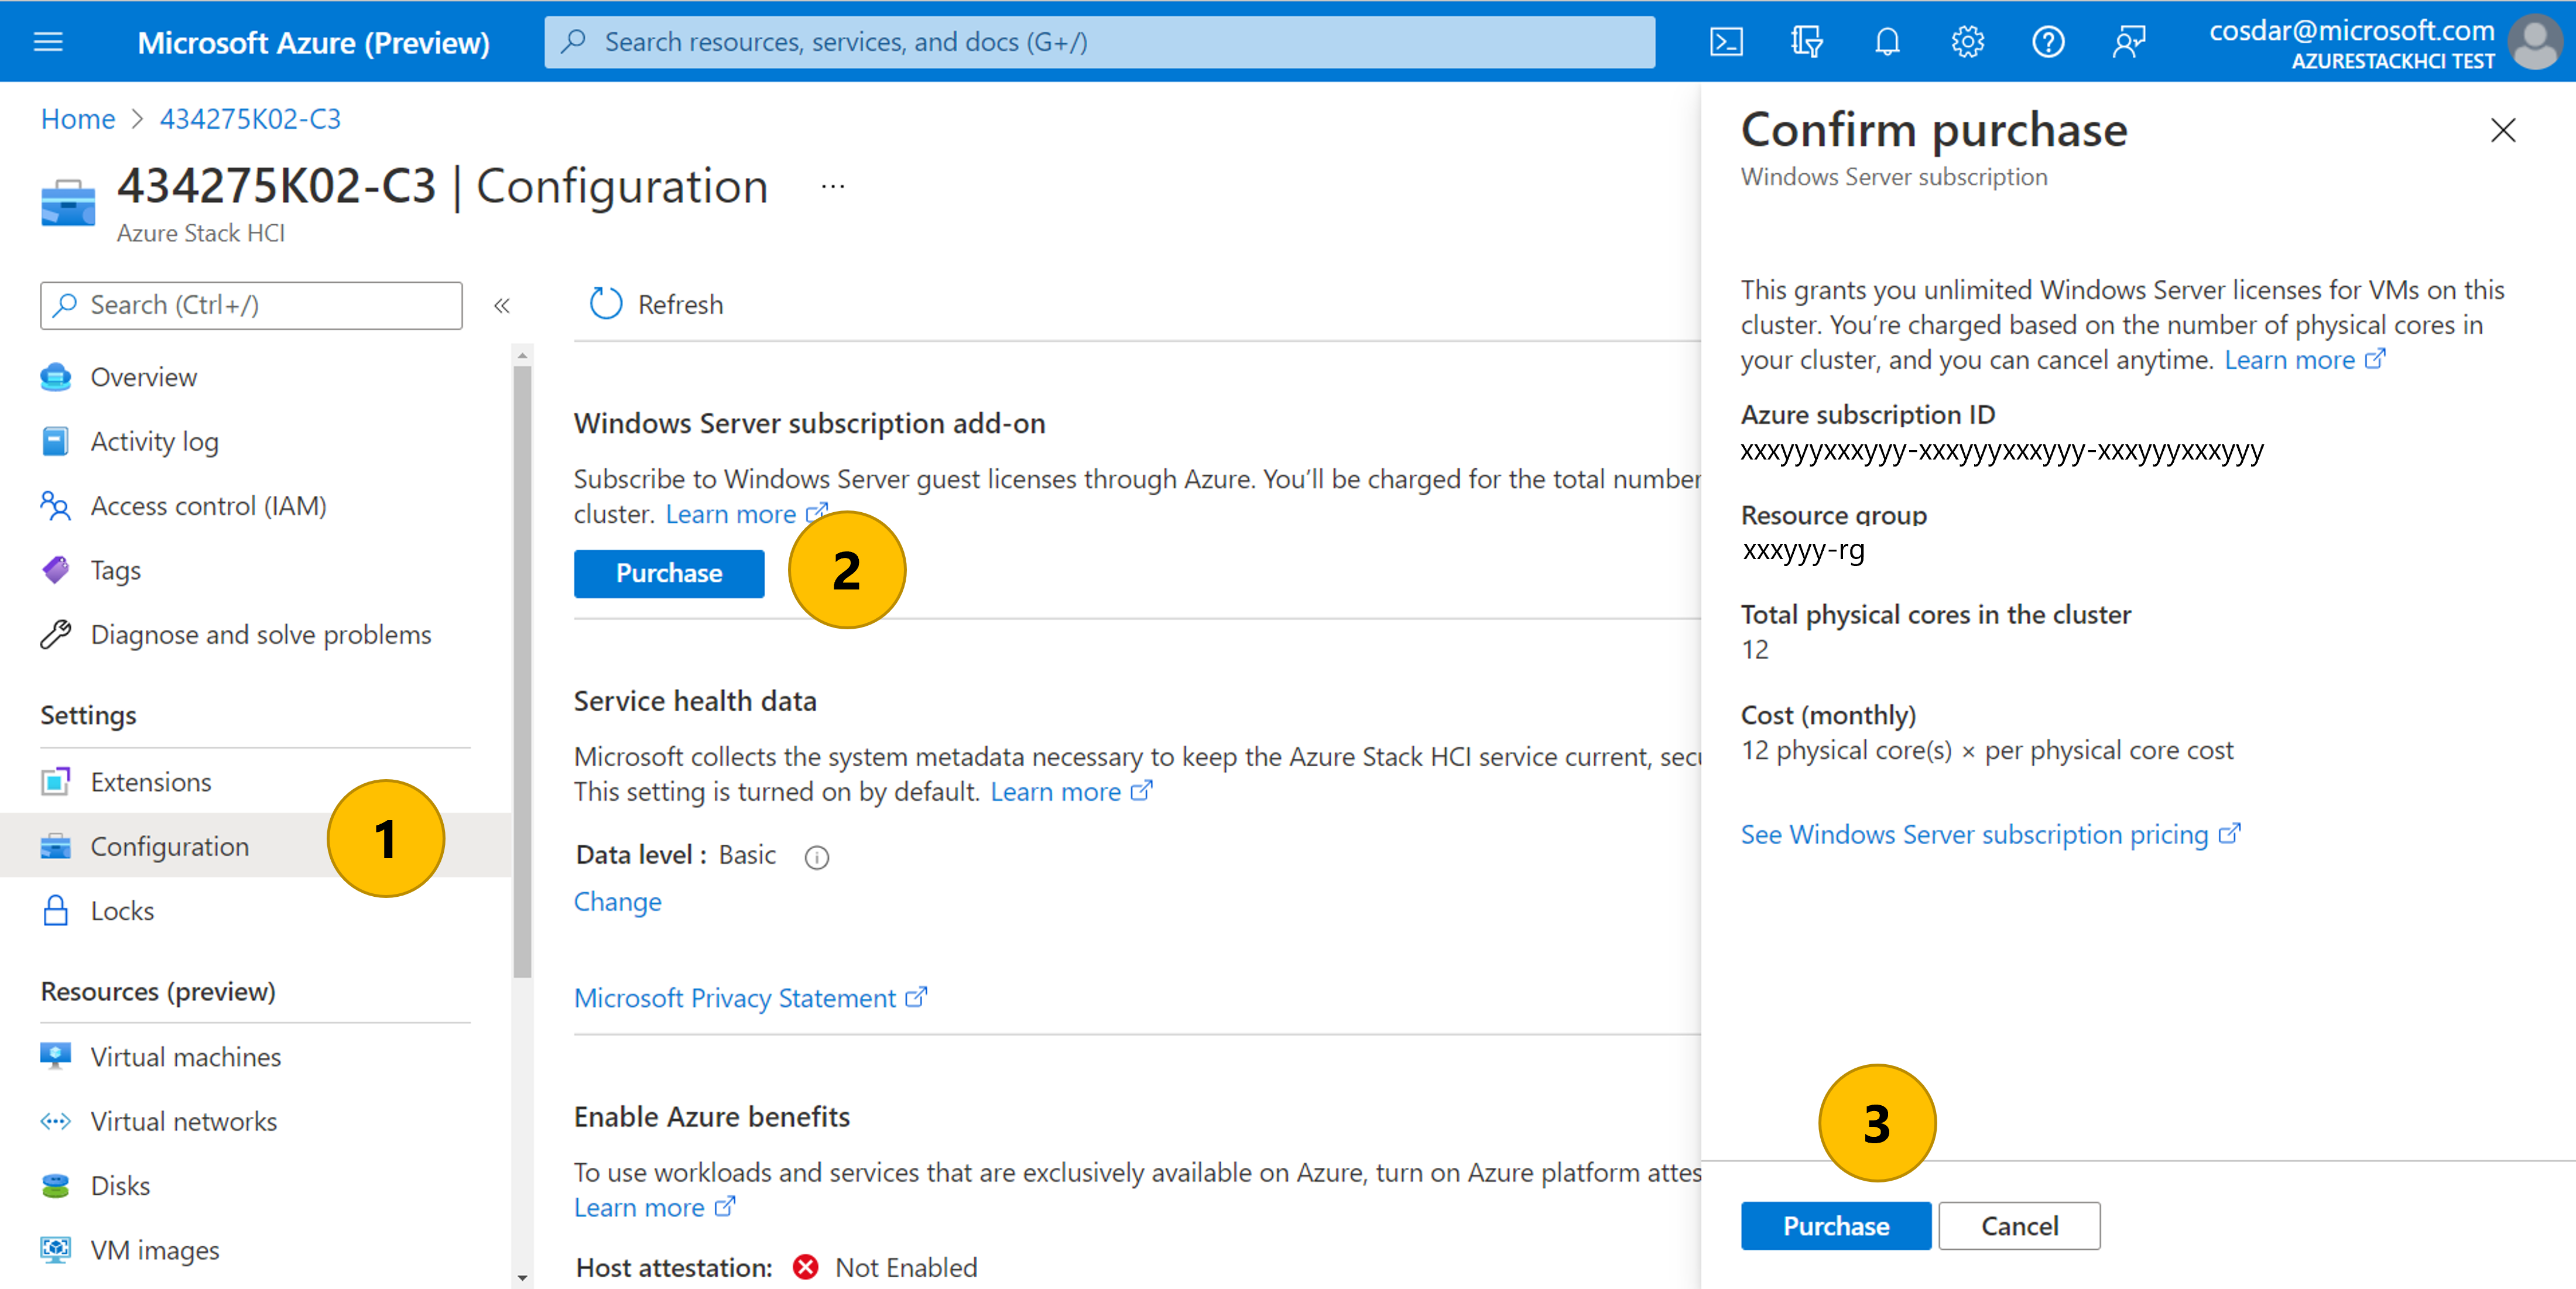This screenshot has width=2576, height=1289.
Task: Click Data level info icon
Action: pos(817,857)
